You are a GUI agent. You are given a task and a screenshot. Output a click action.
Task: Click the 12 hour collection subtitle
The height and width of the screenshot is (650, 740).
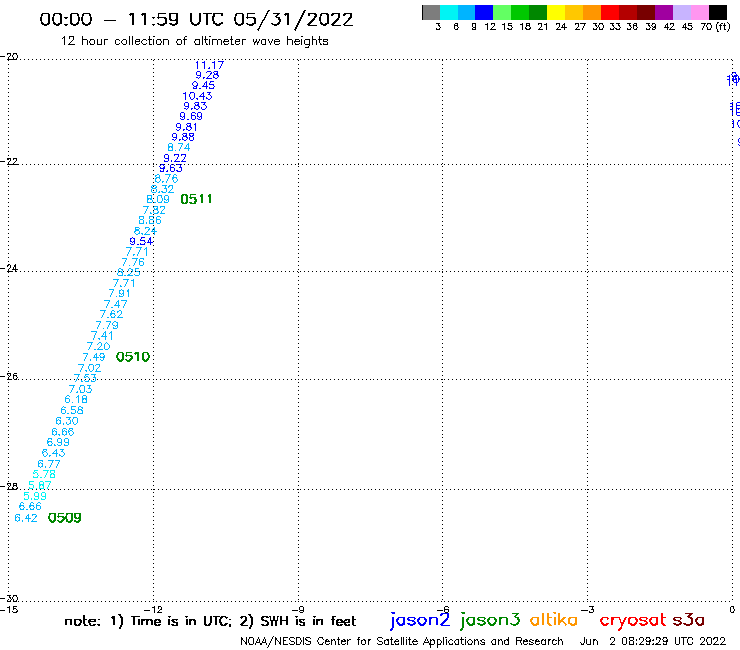(194, 41)
